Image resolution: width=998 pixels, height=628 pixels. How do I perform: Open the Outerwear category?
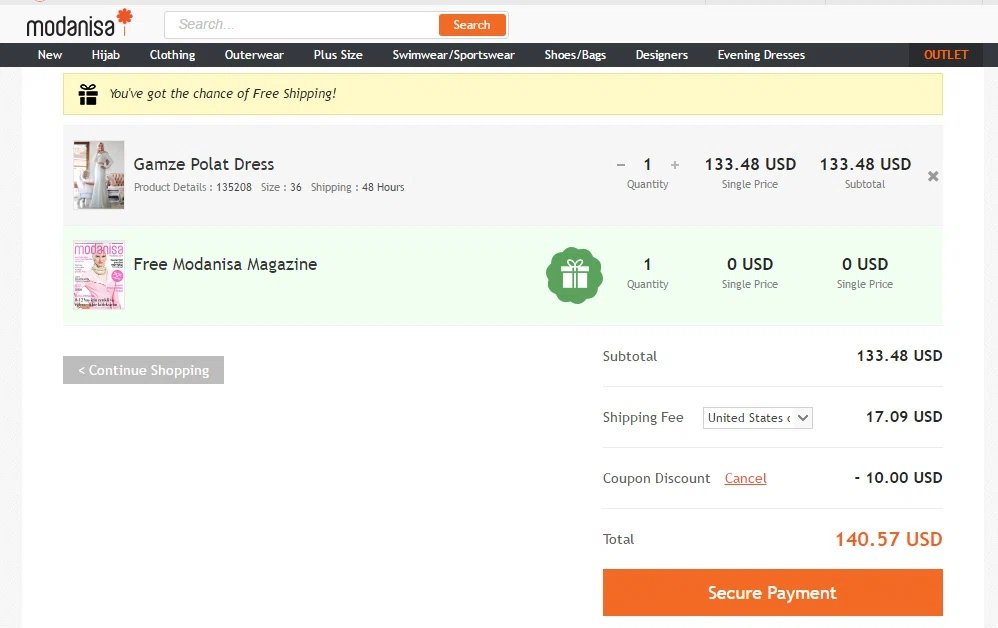tap(254, 55)
